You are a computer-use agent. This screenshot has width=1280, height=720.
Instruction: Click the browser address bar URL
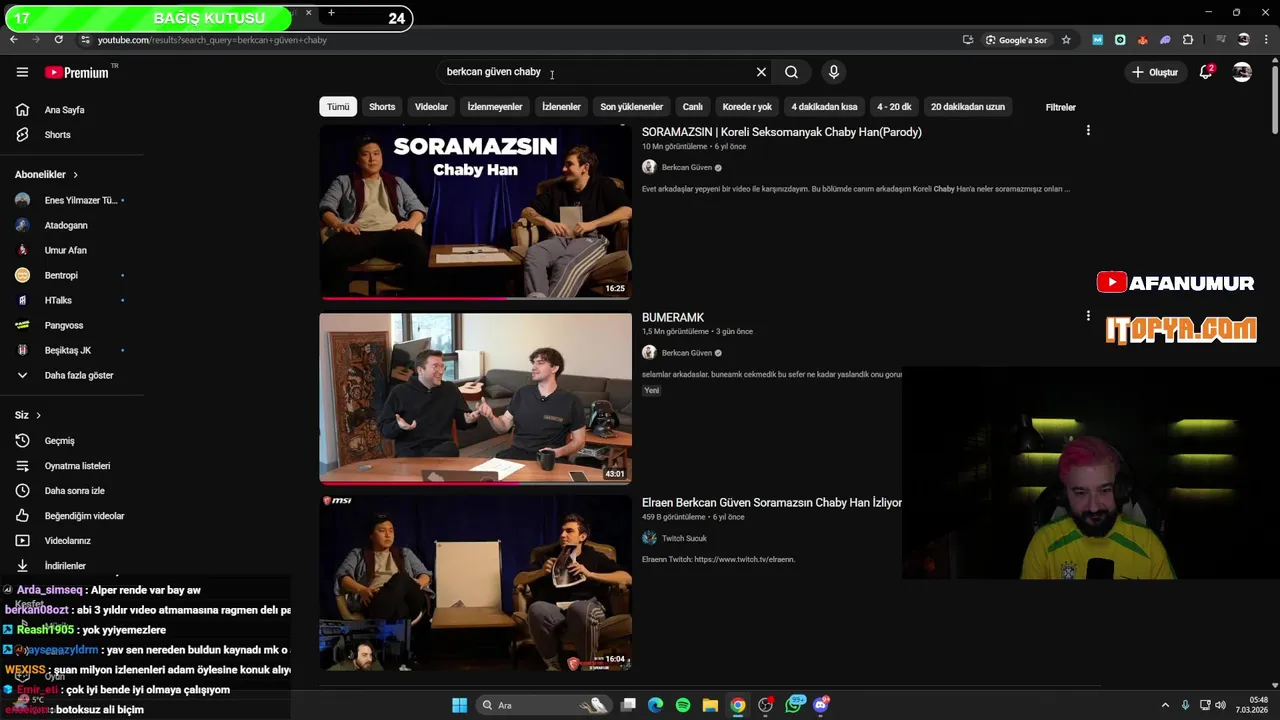click(x=212, y=40)
